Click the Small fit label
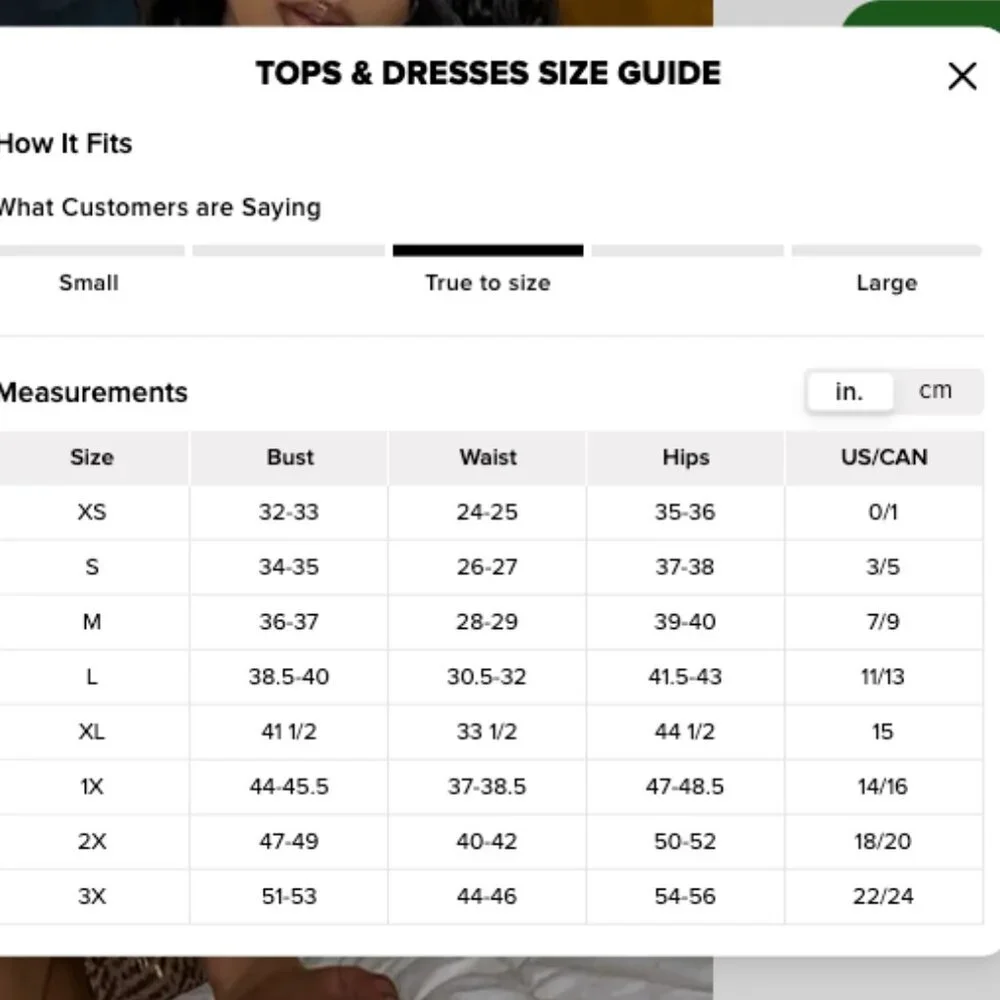 click(89, 283)
